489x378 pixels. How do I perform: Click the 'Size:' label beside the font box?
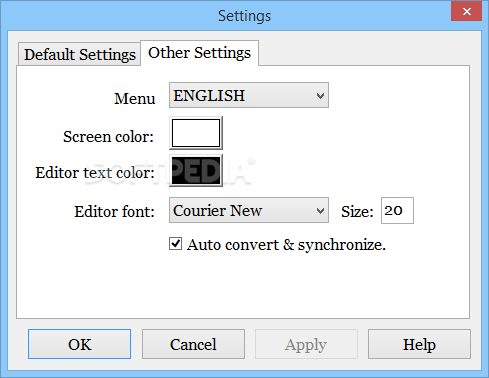(357, 212)
